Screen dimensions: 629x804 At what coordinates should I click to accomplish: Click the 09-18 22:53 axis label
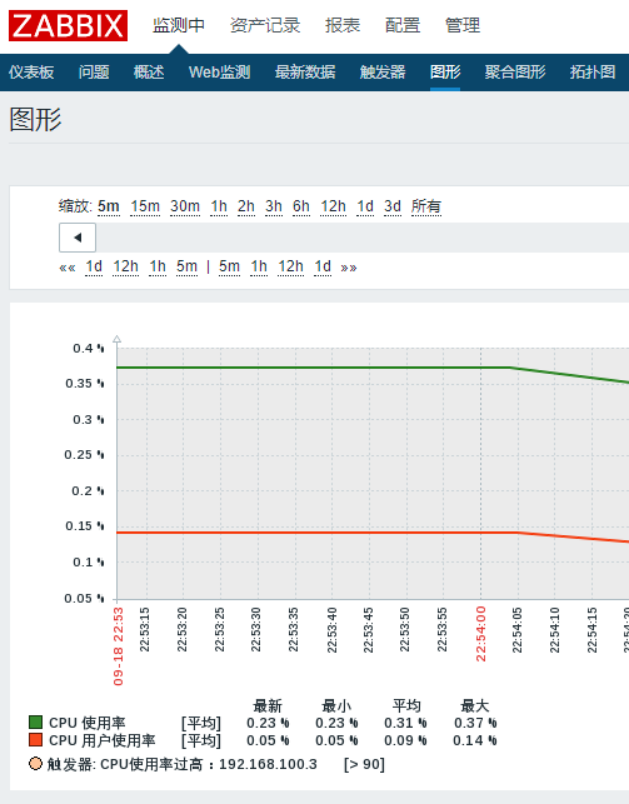[x=118, y=647]
